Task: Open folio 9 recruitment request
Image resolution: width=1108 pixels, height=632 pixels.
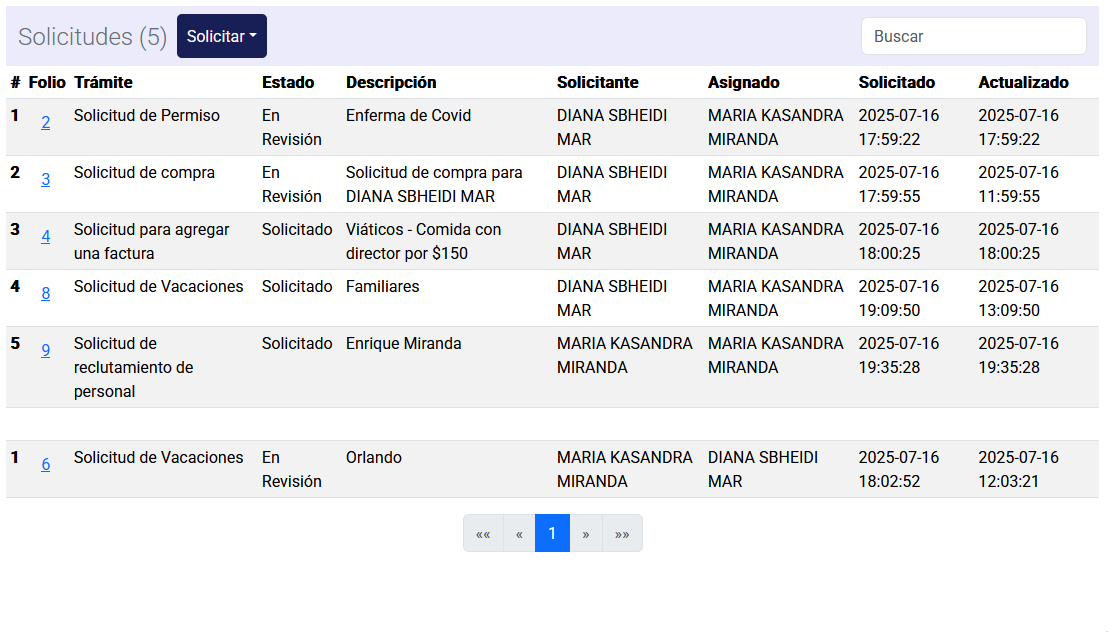Action: click(46, 351)
